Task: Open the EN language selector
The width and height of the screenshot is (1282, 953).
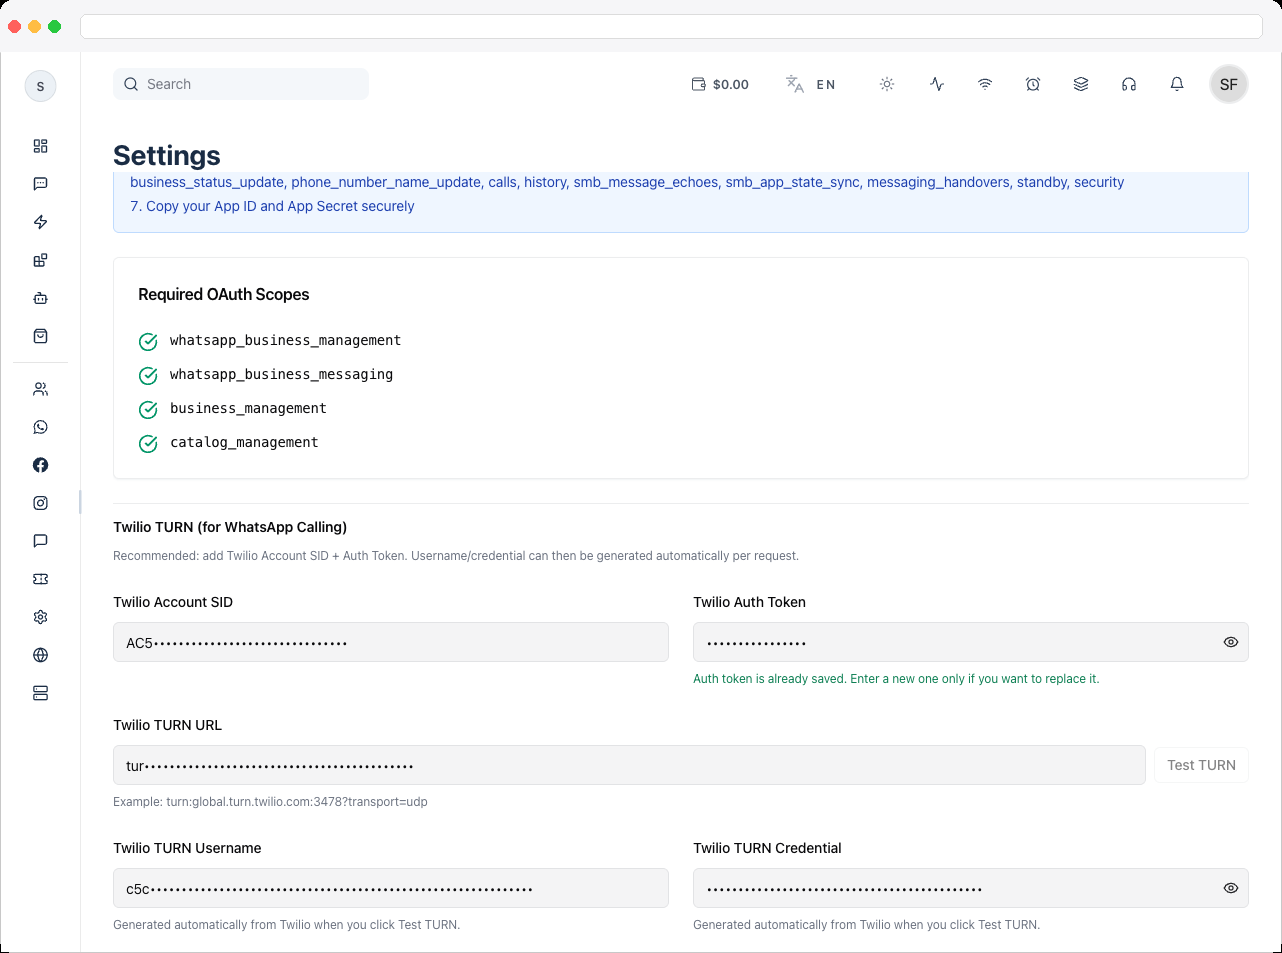Action: pos(811,84)
